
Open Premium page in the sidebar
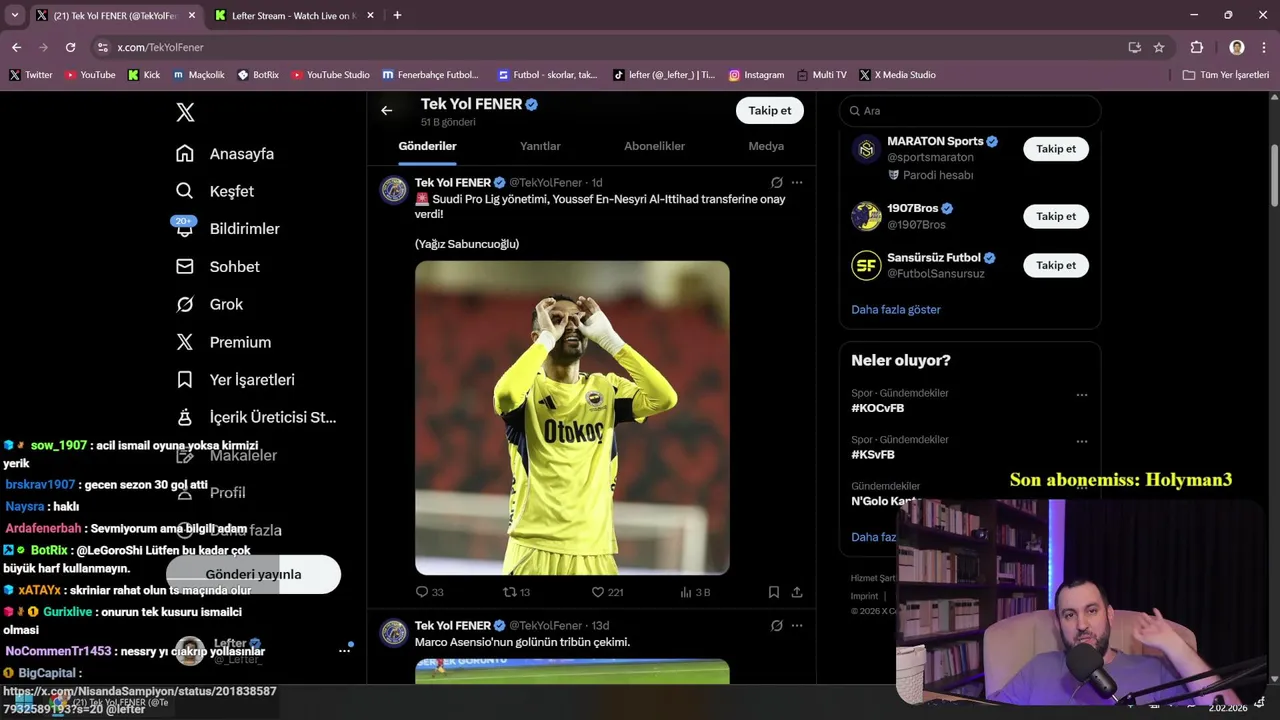click(x=224, y=342)
